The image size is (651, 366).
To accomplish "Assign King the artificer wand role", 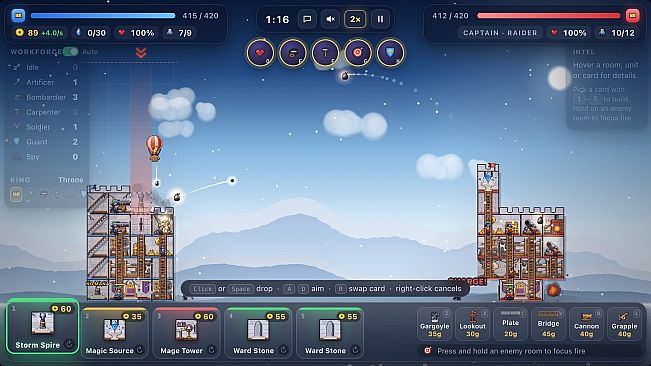I will 30,194.
